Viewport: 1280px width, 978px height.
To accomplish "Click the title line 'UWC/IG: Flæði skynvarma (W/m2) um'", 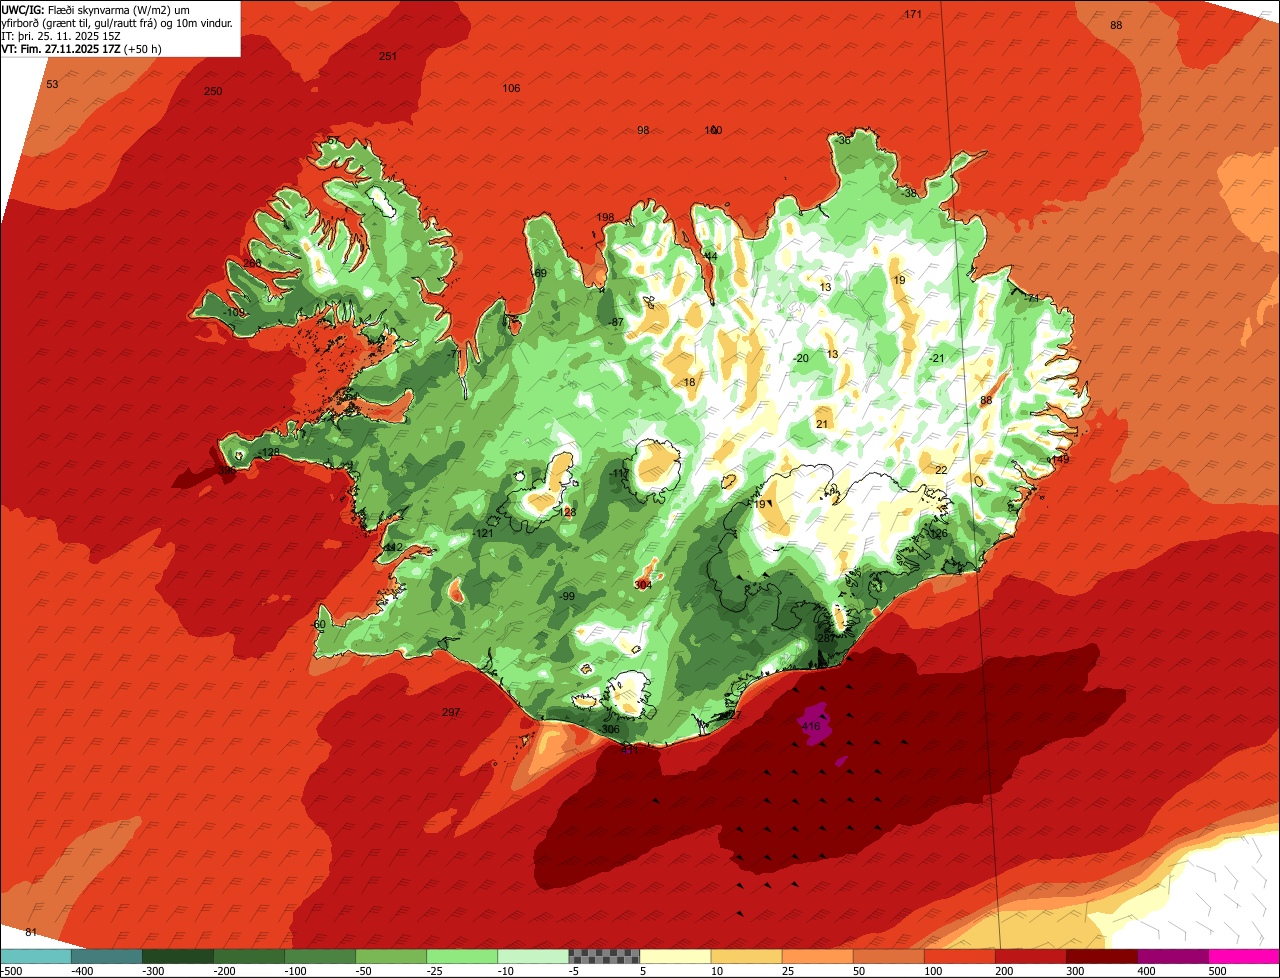I will point(95,10).
